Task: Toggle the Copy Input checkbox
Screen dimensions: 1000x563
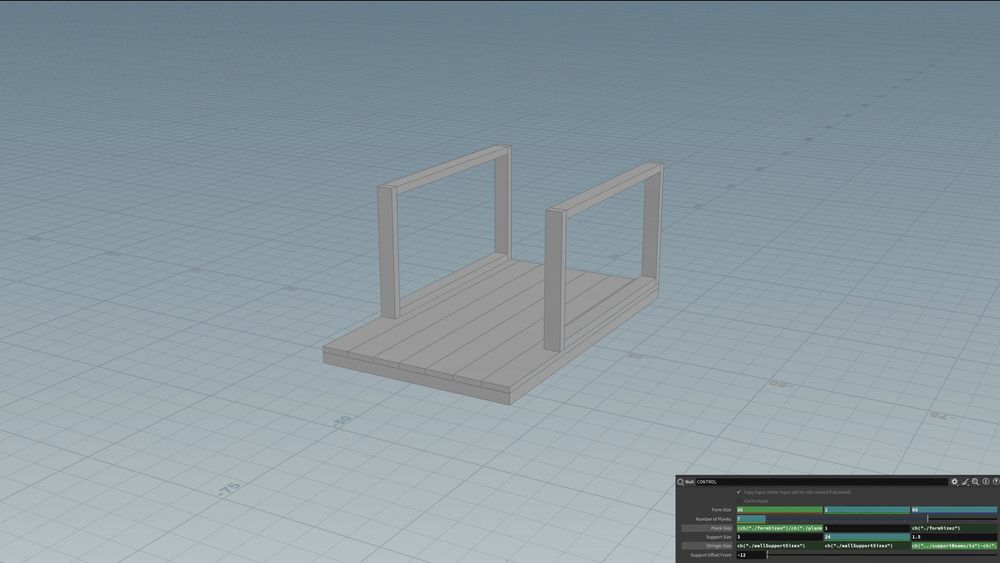Action: click(x=739, y=492)
